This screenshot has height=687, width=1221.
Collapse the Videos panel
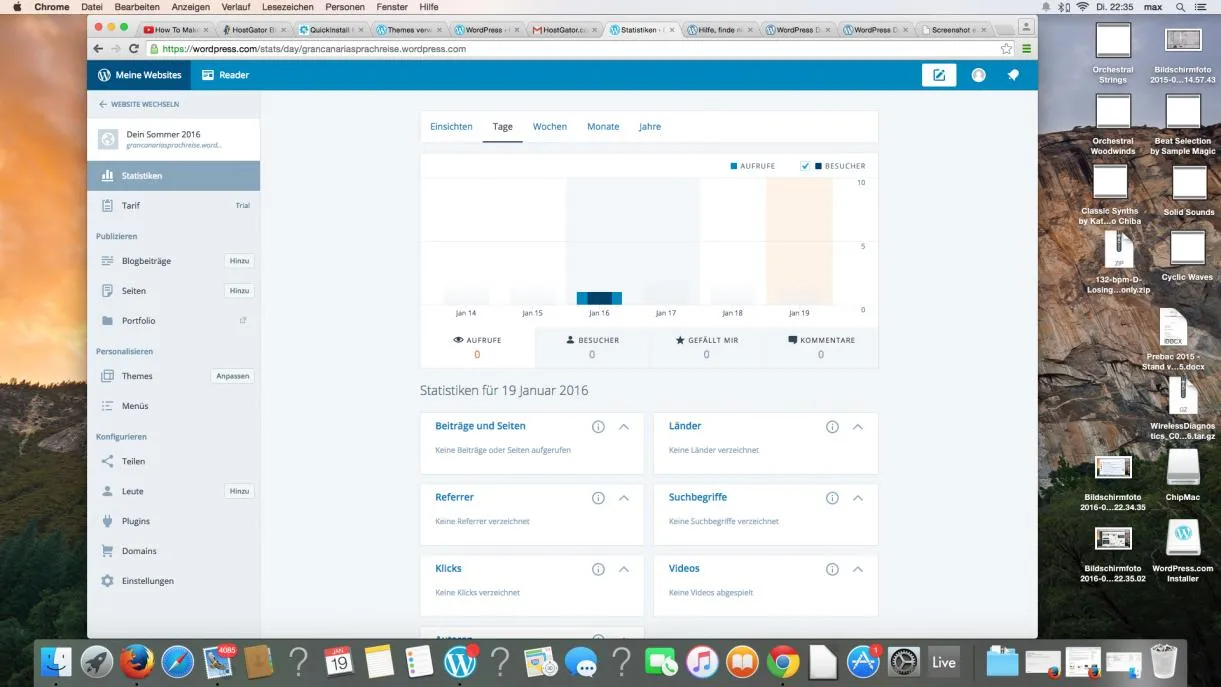858,569
